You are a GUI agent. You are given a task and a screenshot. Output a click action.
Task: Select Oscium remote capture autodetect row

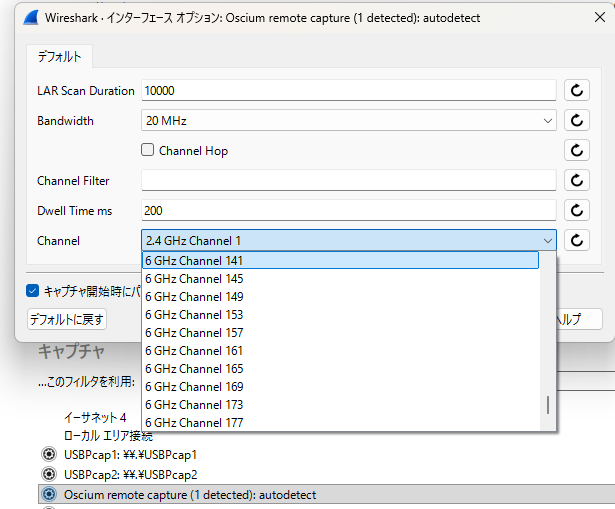tap(326, 494)
